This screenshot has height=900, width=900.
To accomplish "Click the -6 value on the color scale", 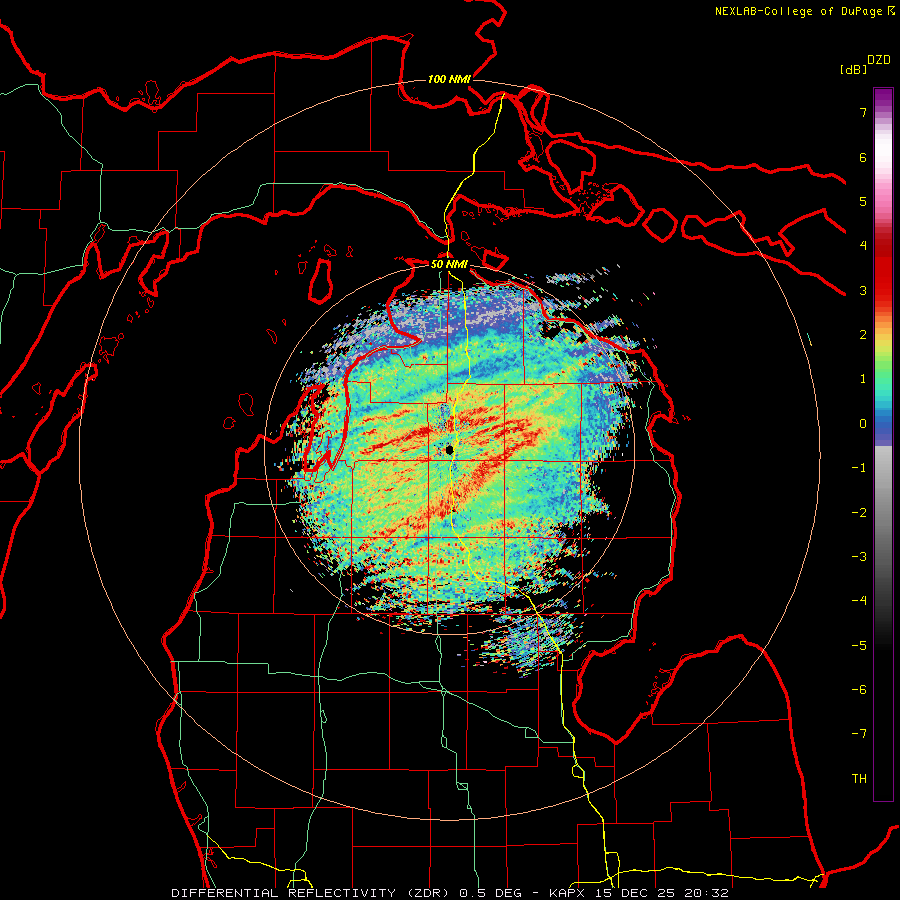I will pyautogui.click(x=859, y=690).
